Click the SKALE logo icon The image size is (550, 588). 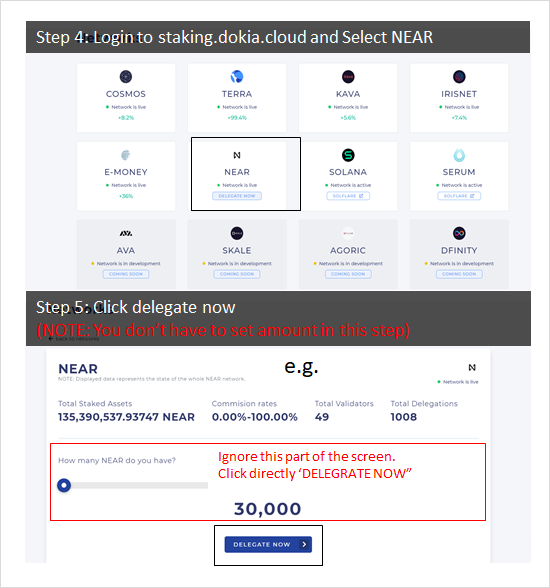[x=237, y=233]
